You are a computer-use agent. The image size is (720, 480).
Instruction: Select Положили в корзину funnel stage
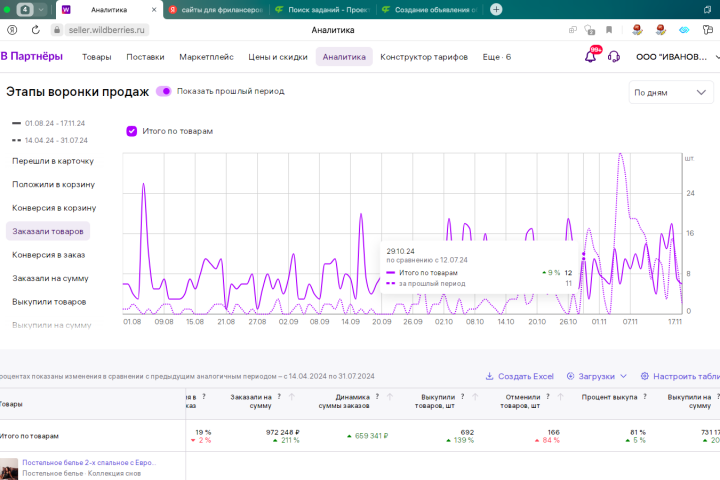(53, 185)
